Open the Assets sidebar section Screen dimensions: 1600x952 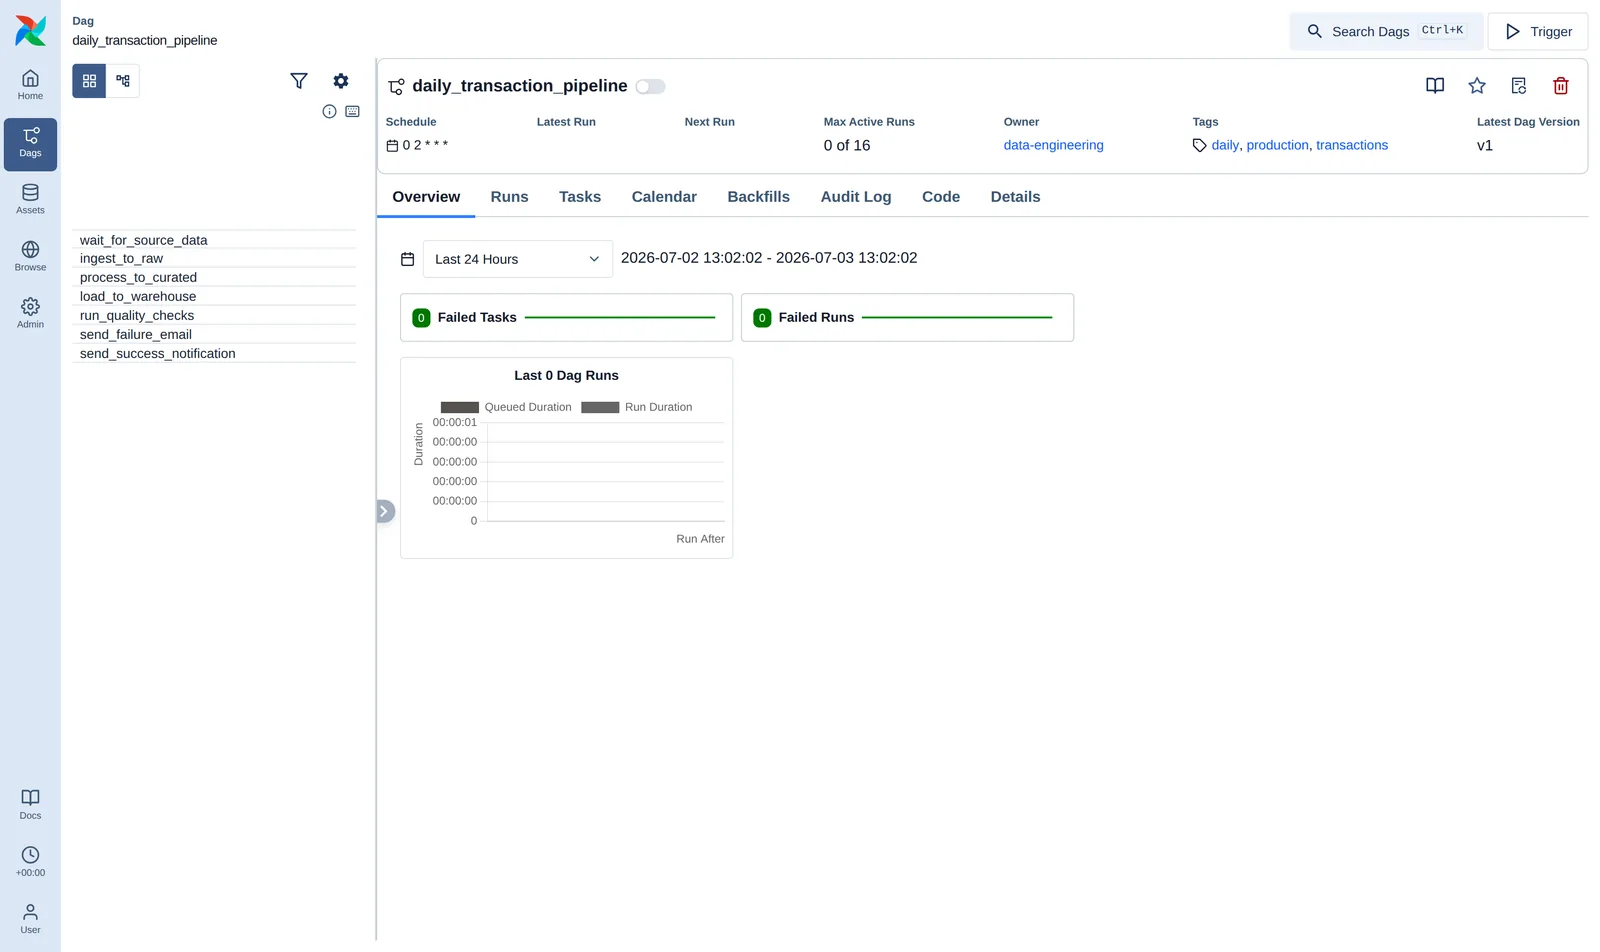[30, 199]
